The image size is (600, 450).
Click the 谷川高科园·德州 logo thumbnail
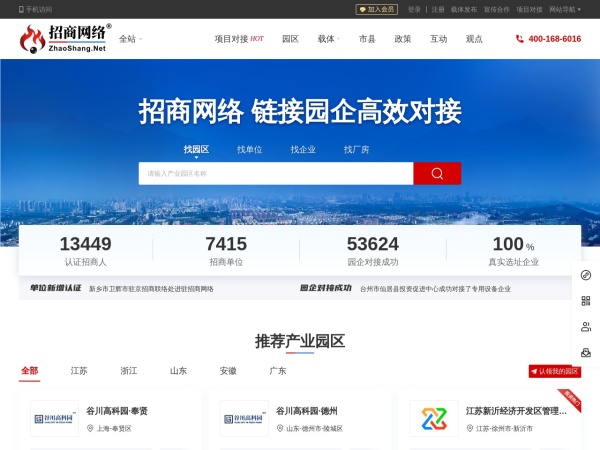(244, 419)
